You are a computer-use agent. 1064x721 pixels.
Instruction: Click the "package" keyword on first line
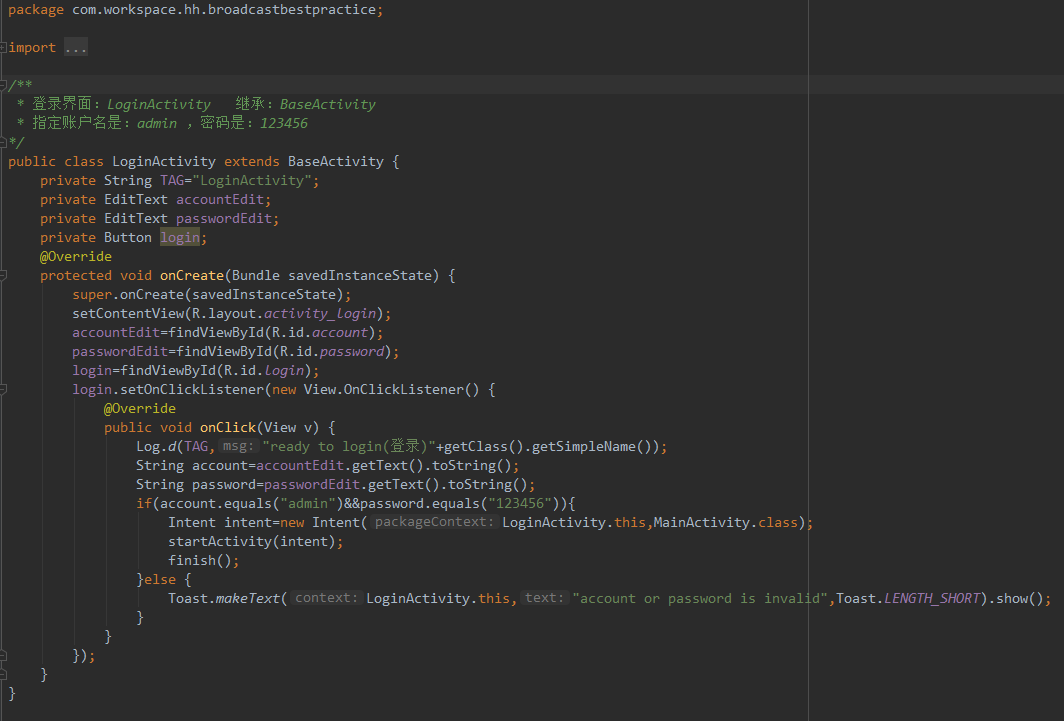(36, 9)
